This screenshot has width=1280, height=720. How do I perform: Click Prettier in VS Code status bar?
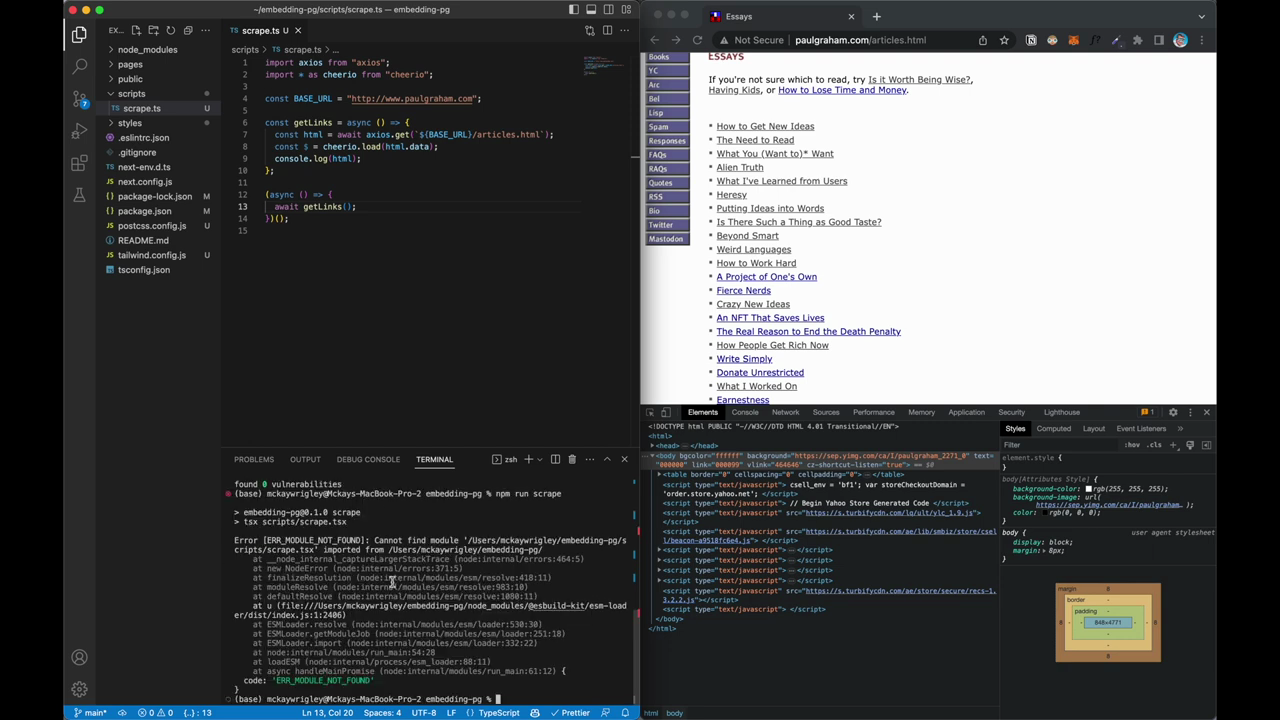[x=570, y=713]
